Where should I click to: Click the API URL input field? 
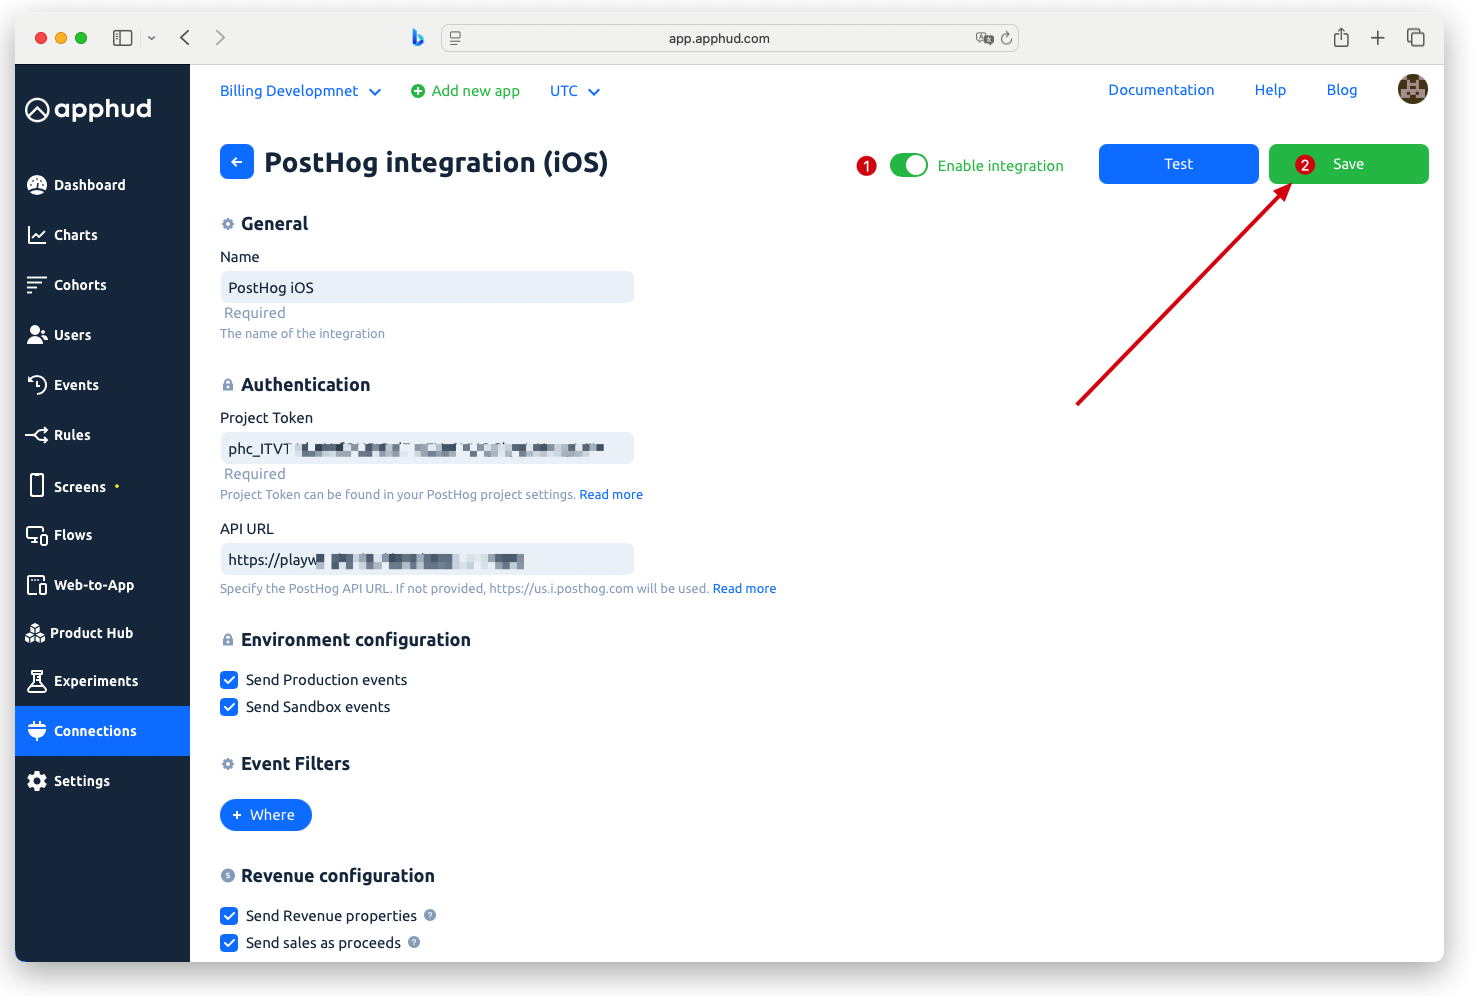(427, 559)
